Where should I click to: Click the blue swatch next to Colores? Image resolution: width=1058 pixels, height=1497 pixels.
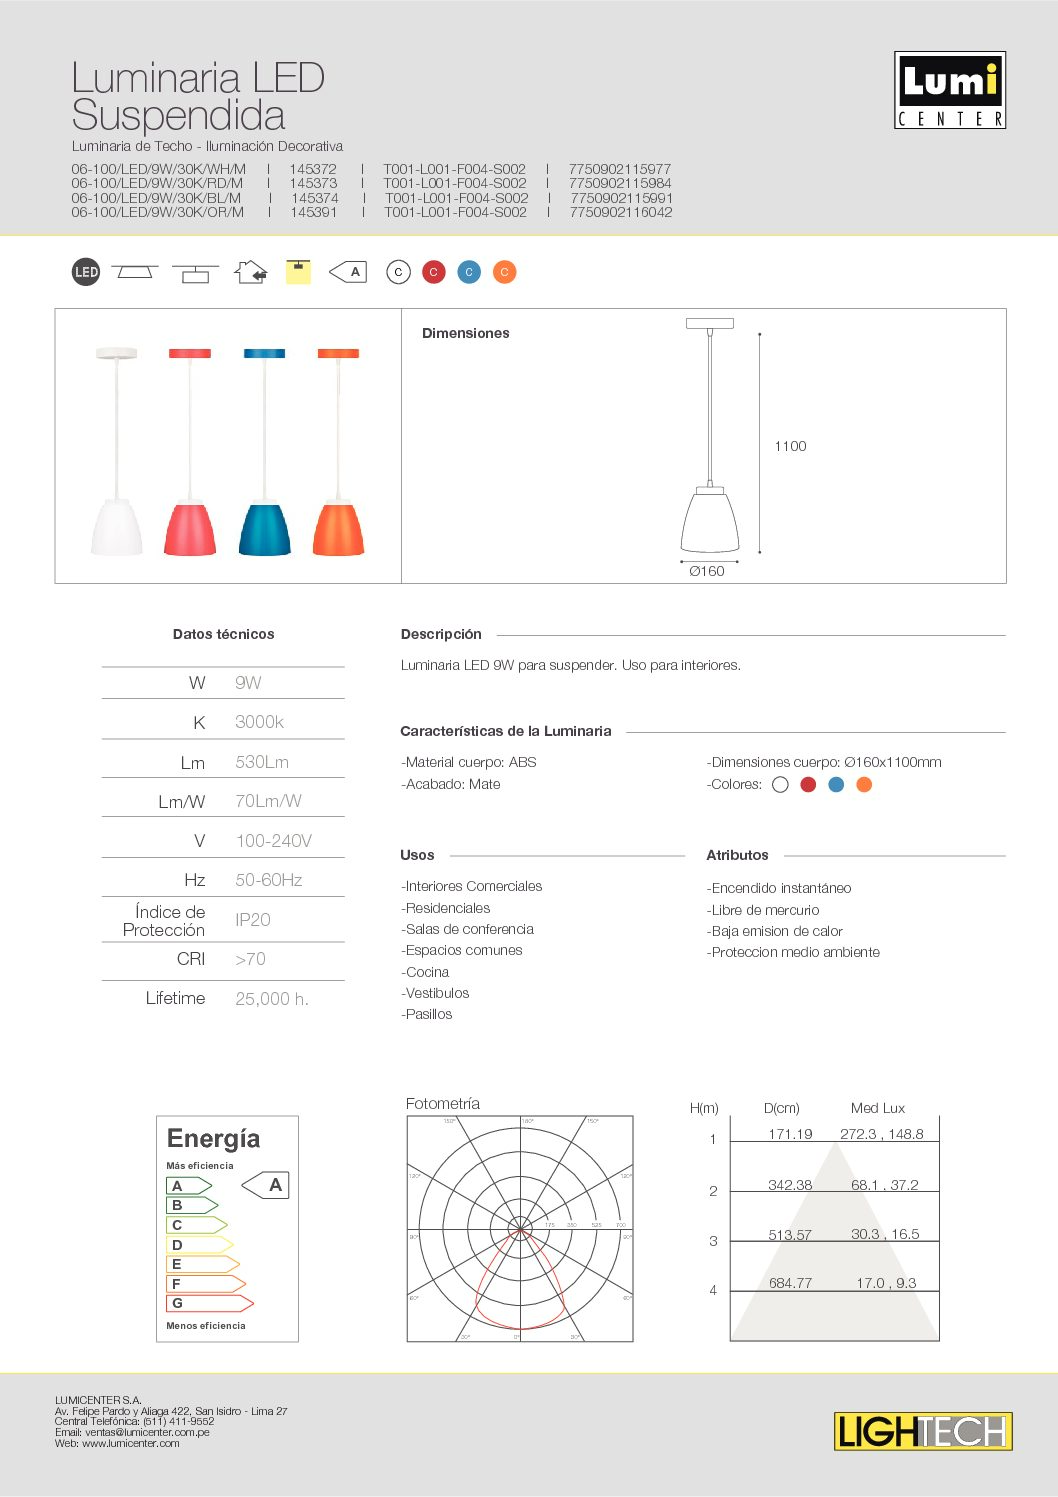[837, 785]
